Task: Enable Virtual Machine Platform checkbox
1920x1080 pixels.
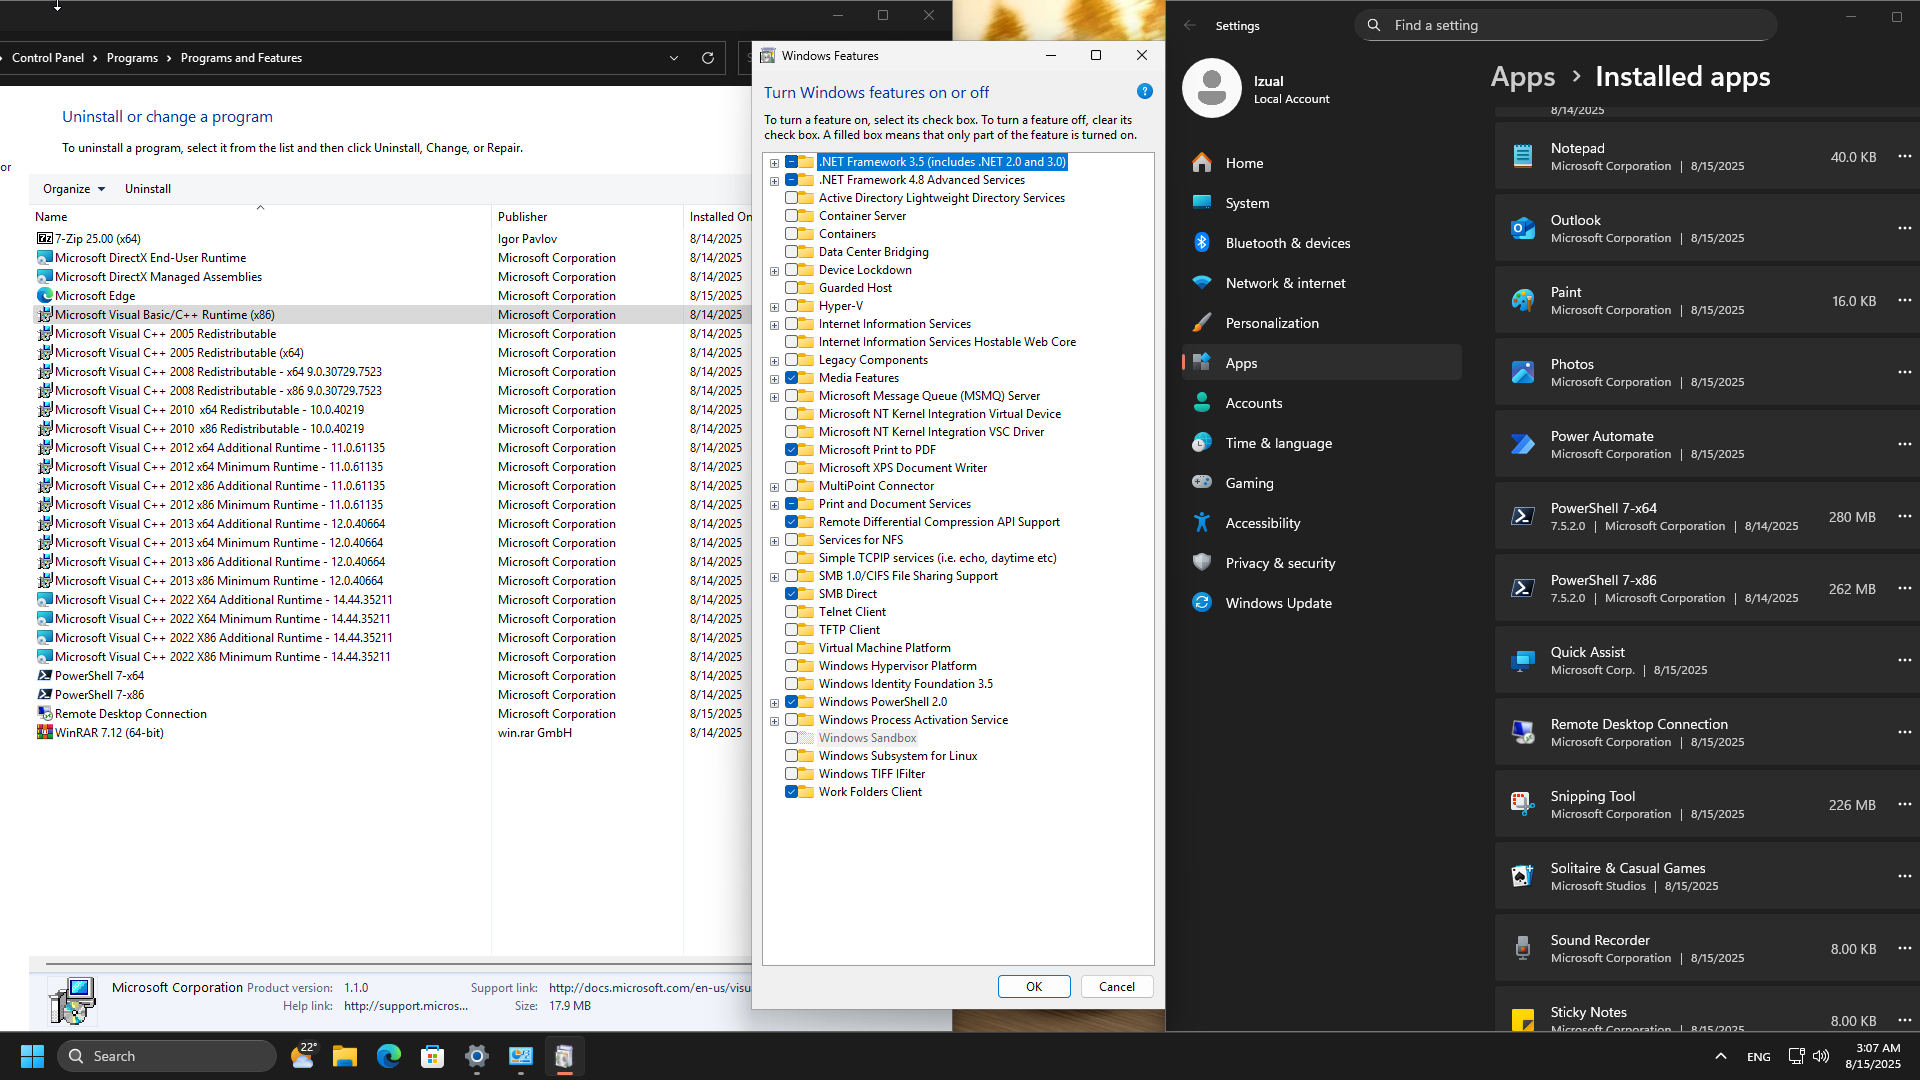Action: pyautogui.click(x=791, y=648)
